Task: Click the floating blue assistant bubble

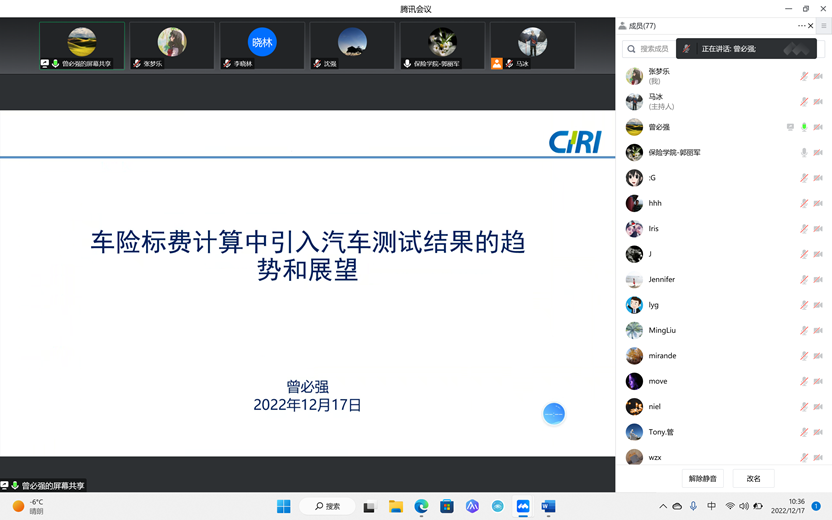Action: [x=554, y=413]
